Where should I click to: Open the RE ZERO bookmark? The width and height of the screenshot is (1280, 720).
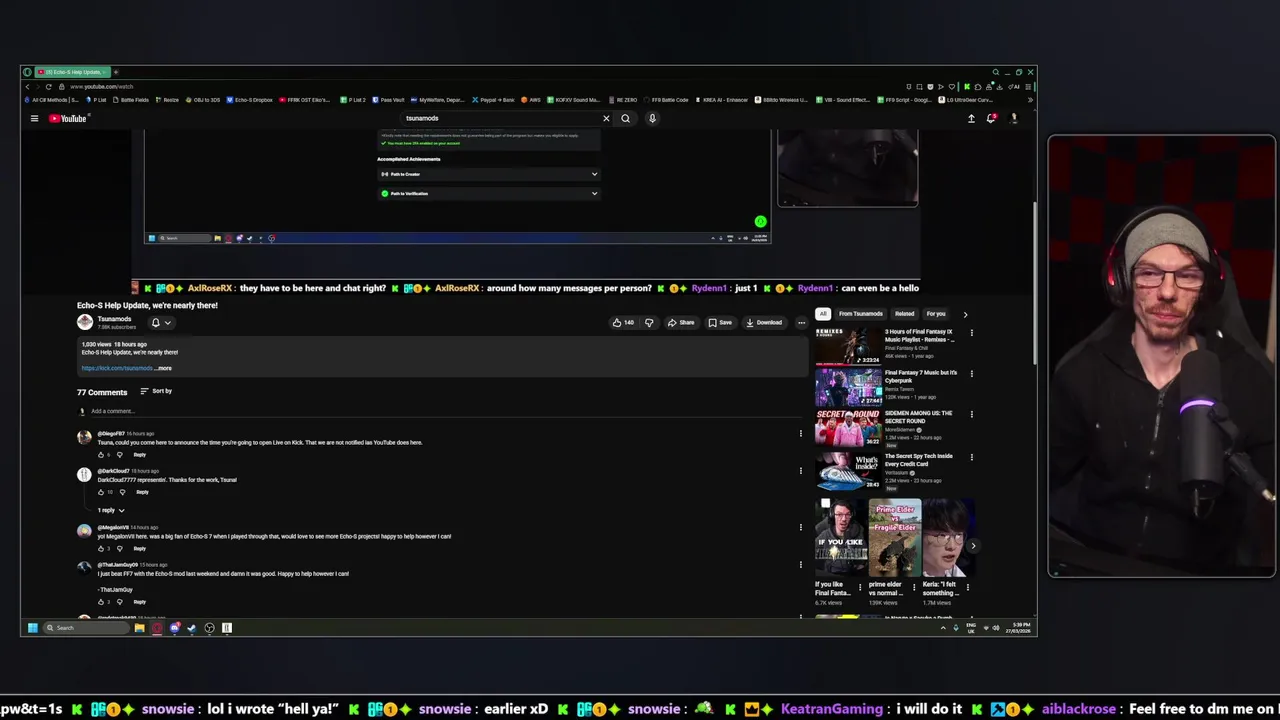point(622,100)
